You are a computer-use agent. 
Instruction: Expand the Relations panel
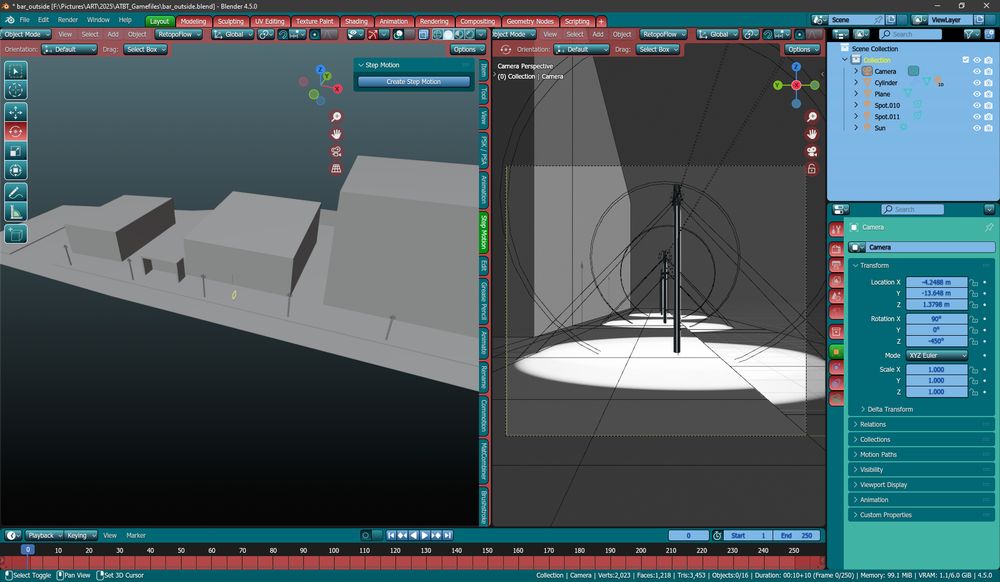872,424
